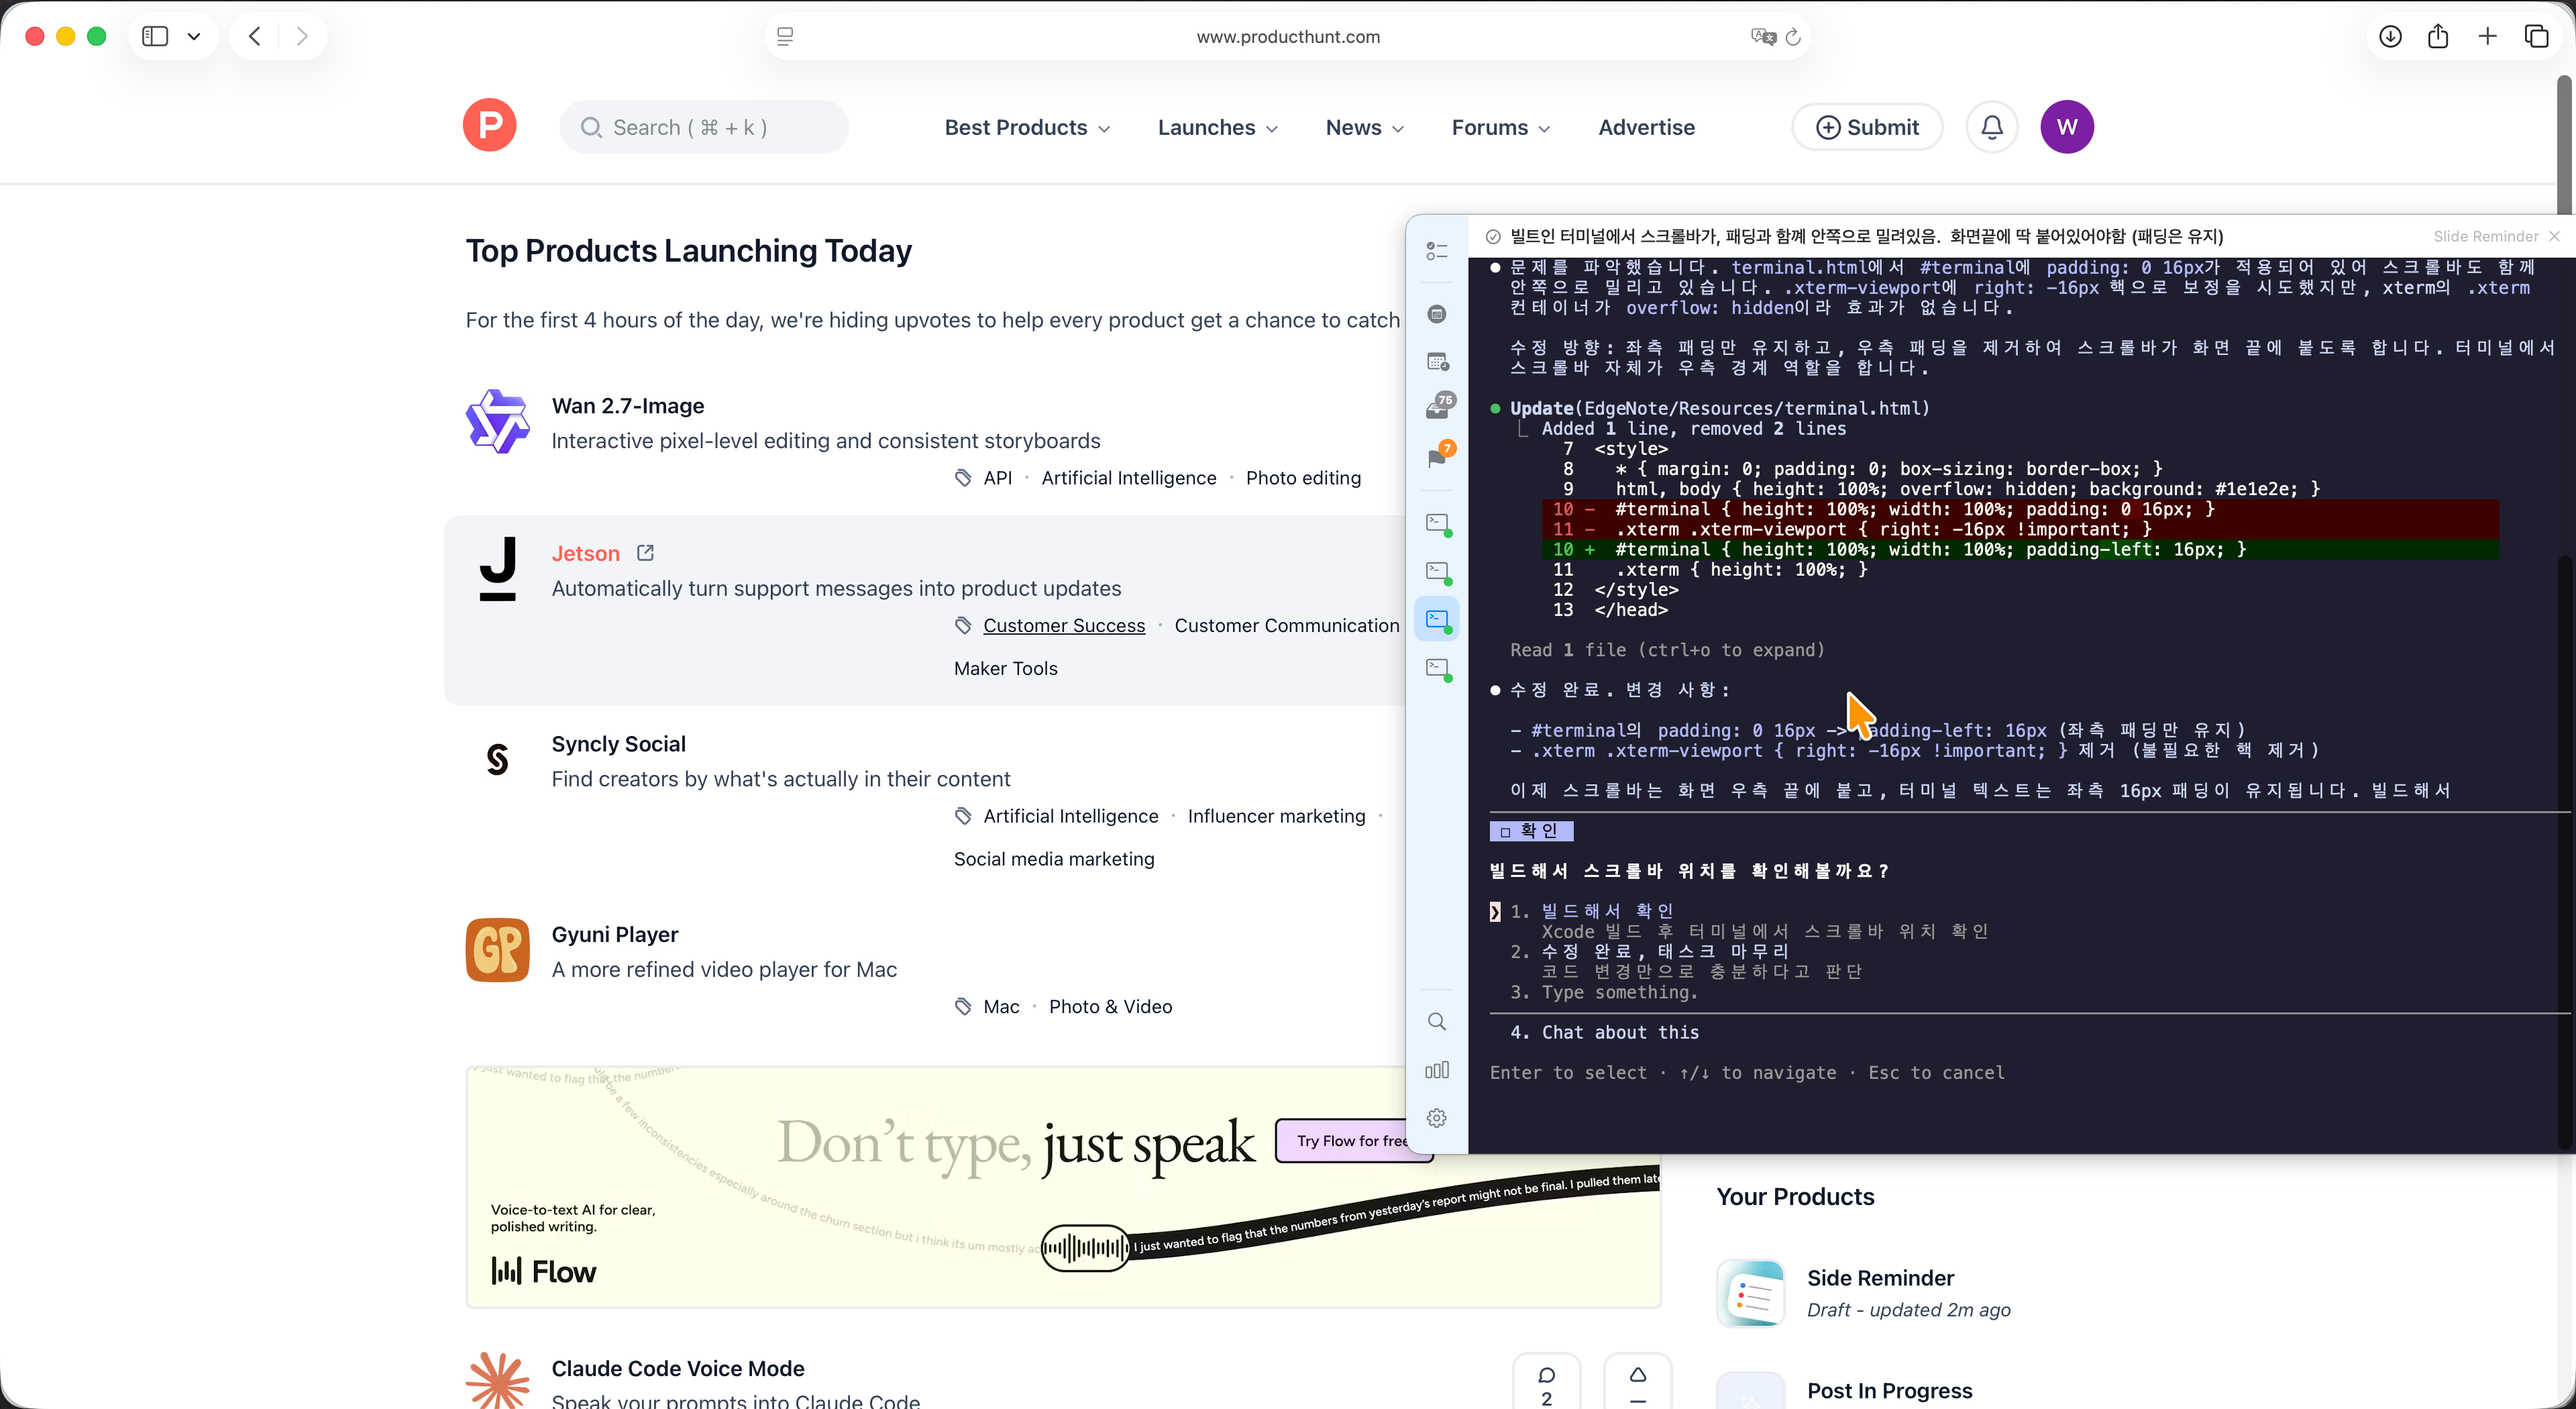
Task: Select the highlighted active terminal session icon
Action: (1437, 620)
